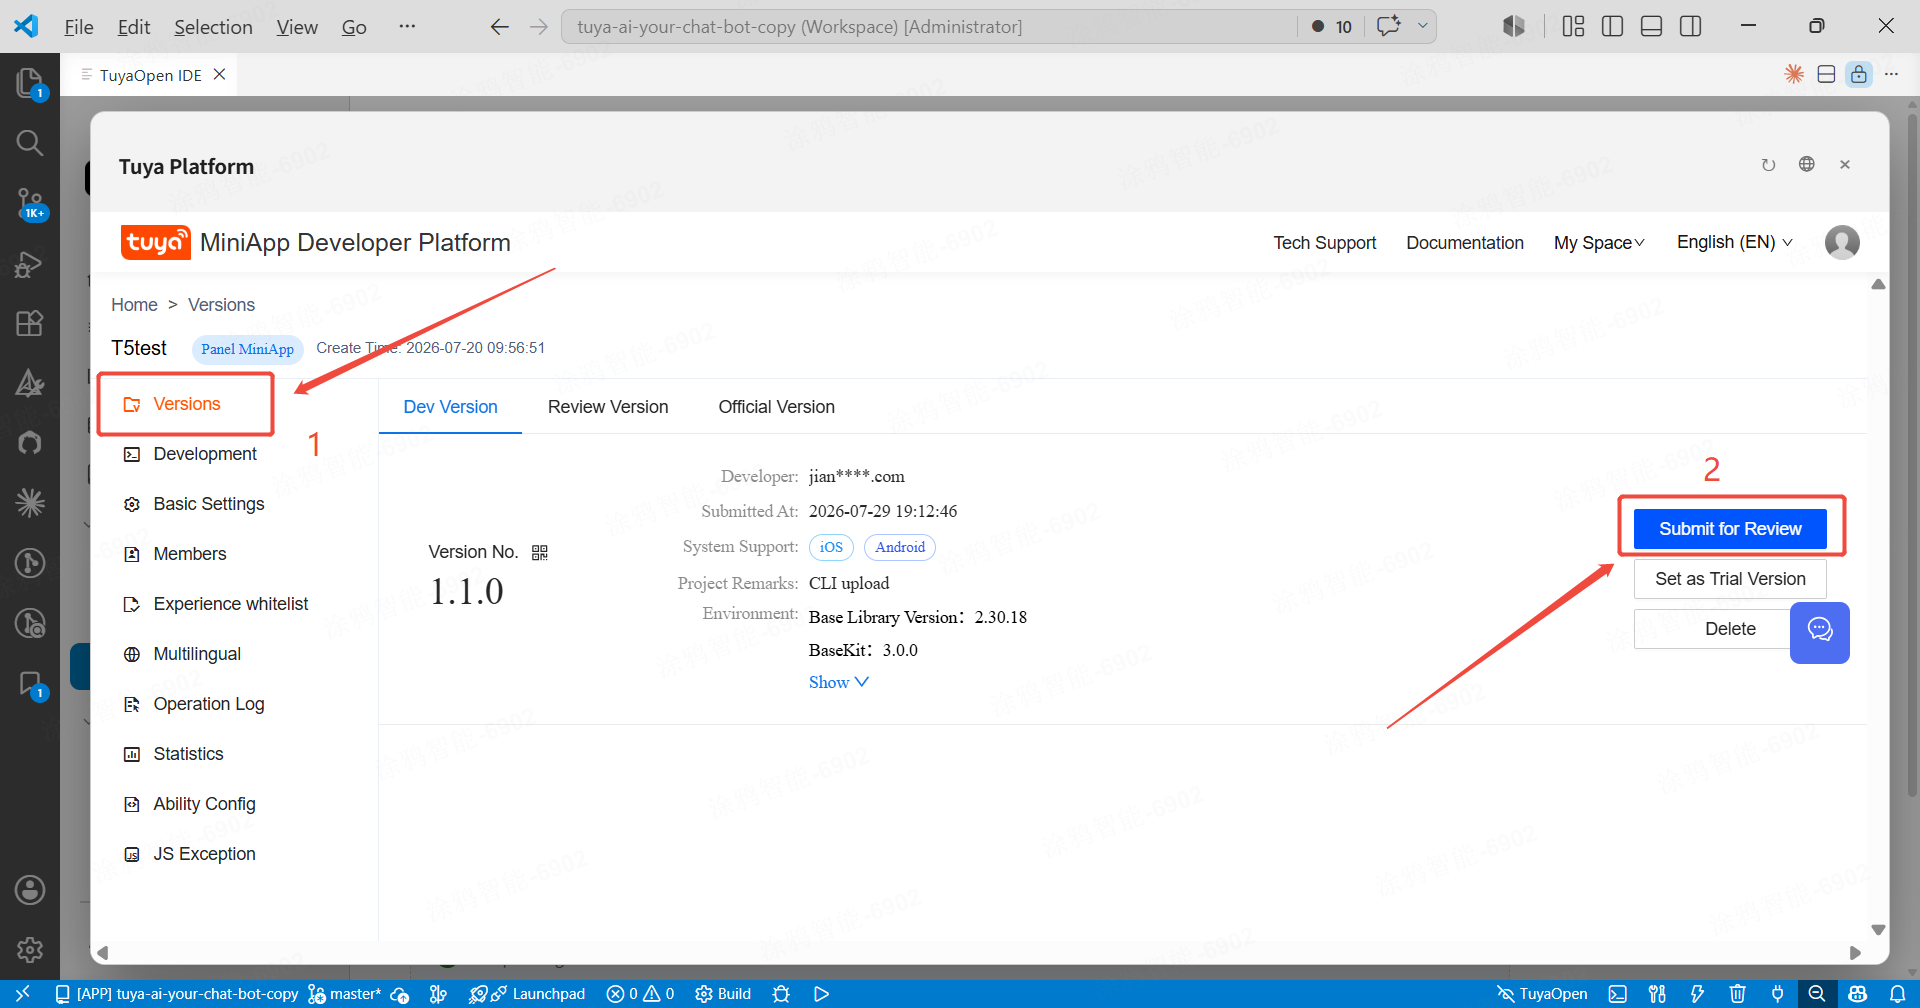The image size is (1920, 1008).
Task: Open chat dropdown arrow in title bar
Action: click(1423, 26)
